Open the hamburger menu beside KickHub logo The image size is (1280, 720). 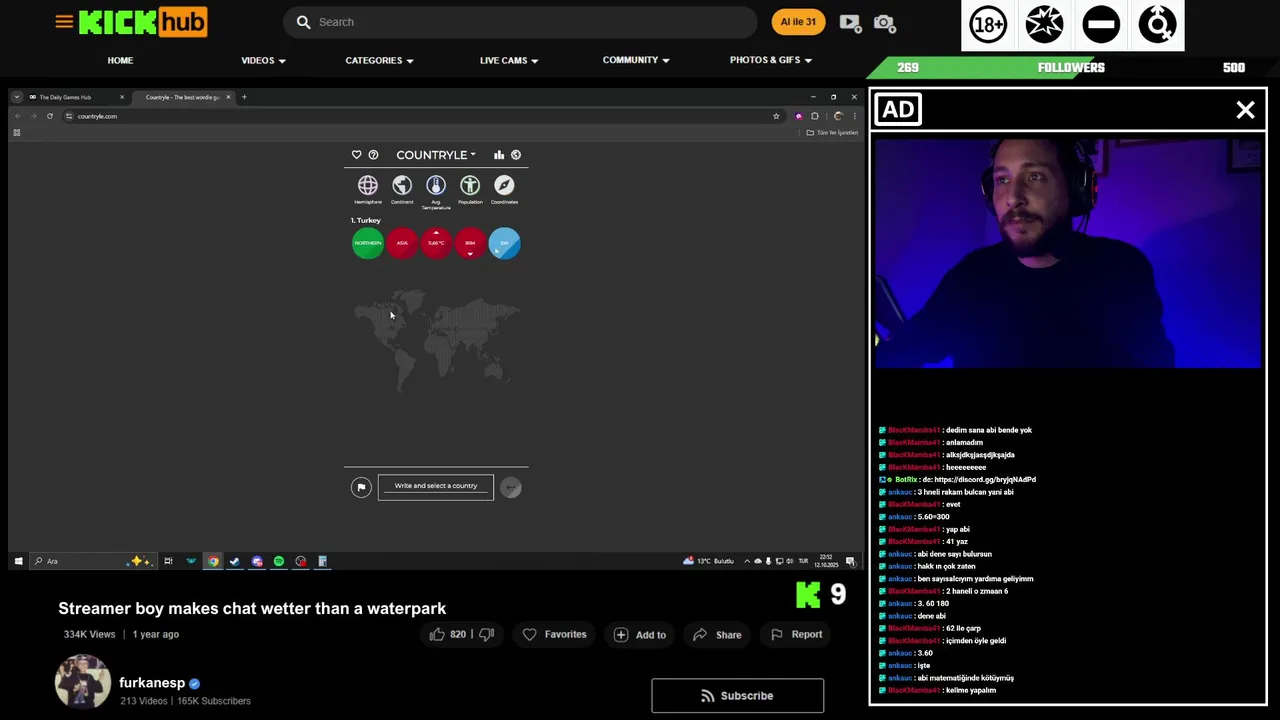(64, 21)
